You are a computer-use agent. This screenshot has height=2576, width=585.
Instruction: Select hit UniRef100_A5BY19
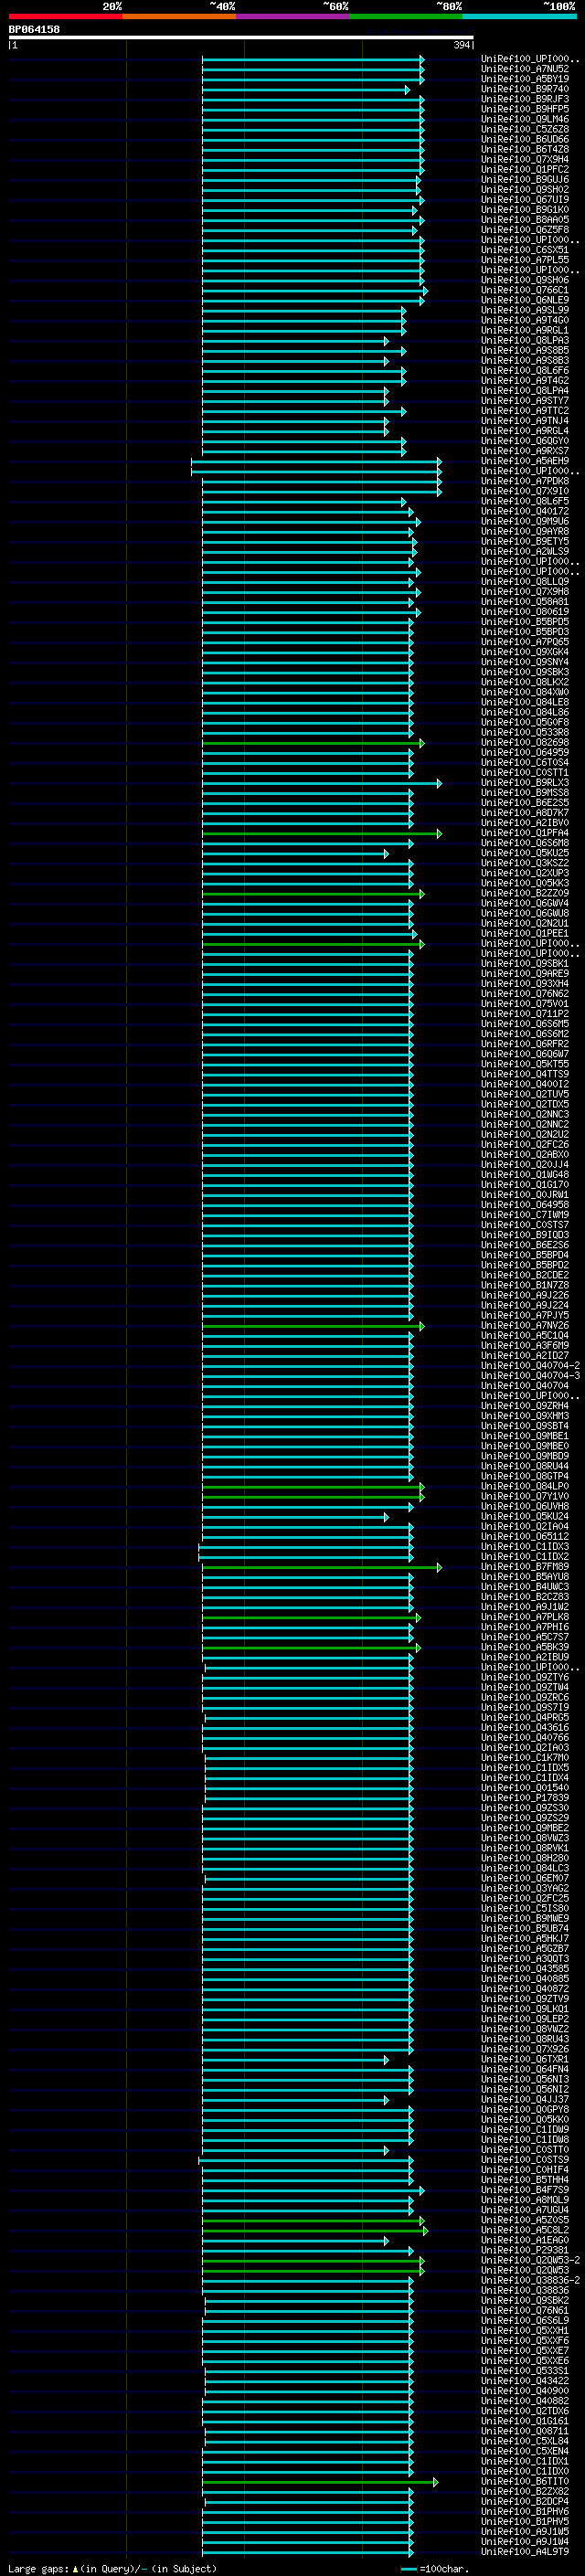pyautogui.click(x=524, y=79)
